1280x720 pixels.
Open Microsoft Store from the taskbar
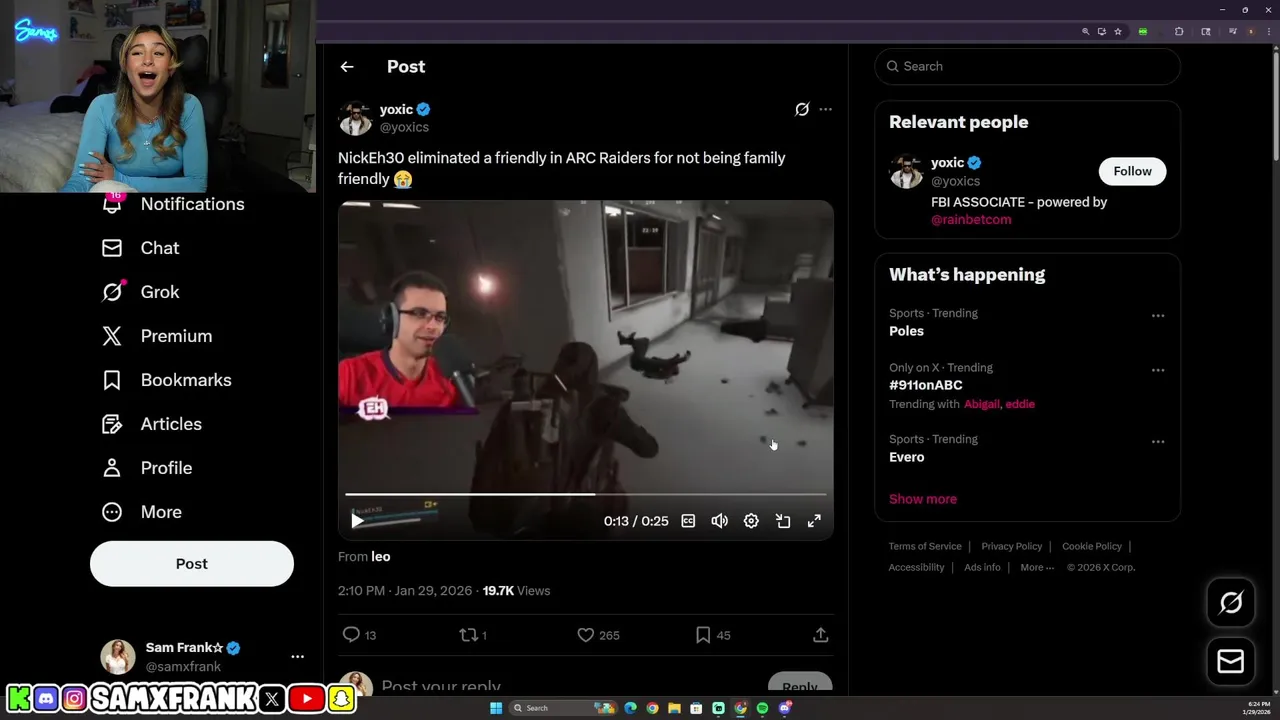(696, 708)
